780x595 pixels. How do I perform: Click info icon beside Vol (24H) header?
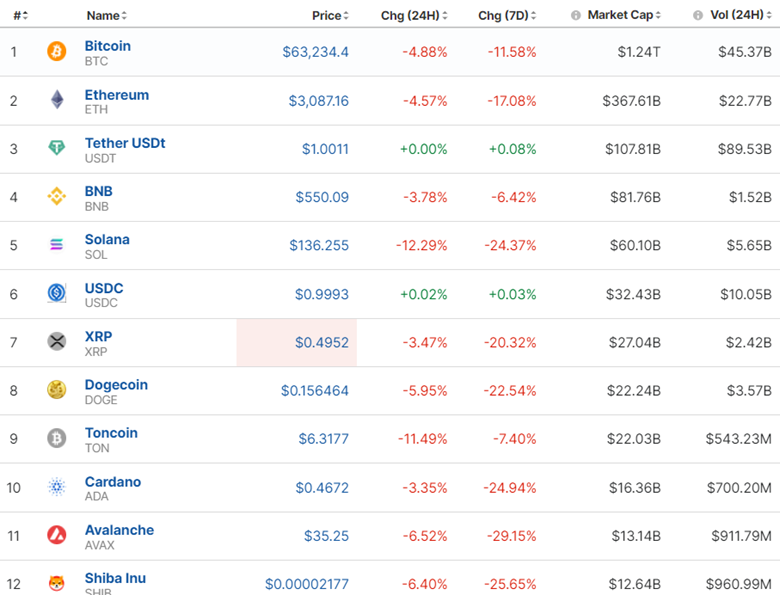pos(698,15)
